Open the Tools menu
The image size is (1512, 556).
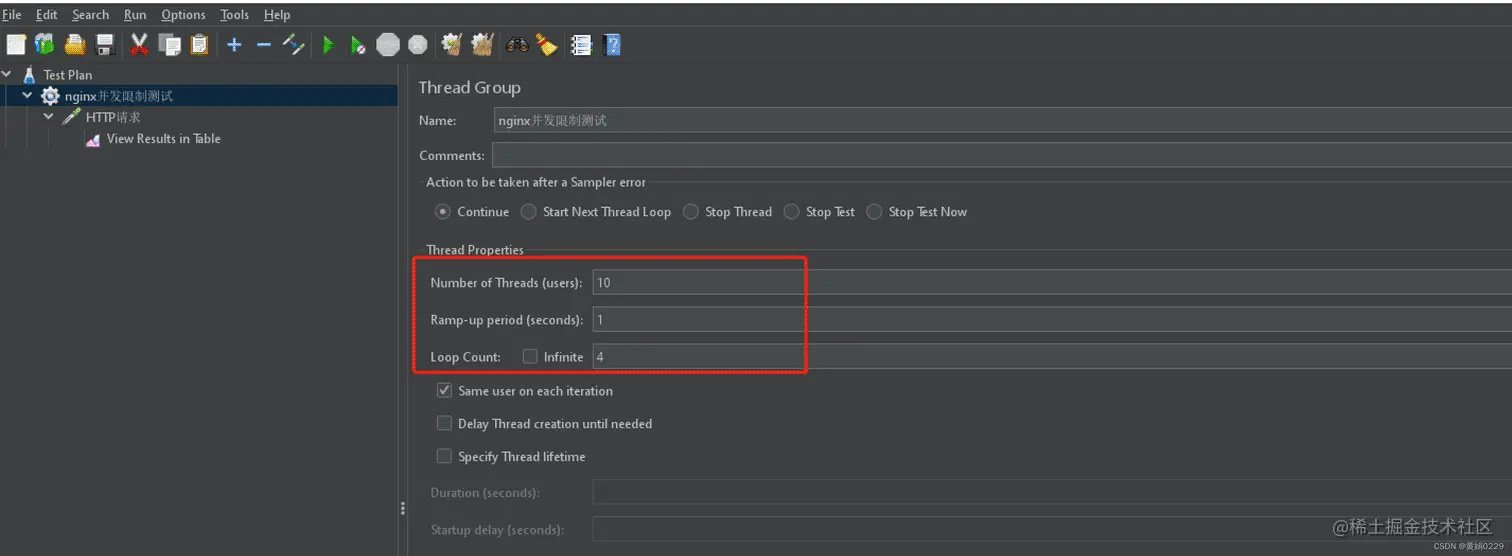(235, 15)
